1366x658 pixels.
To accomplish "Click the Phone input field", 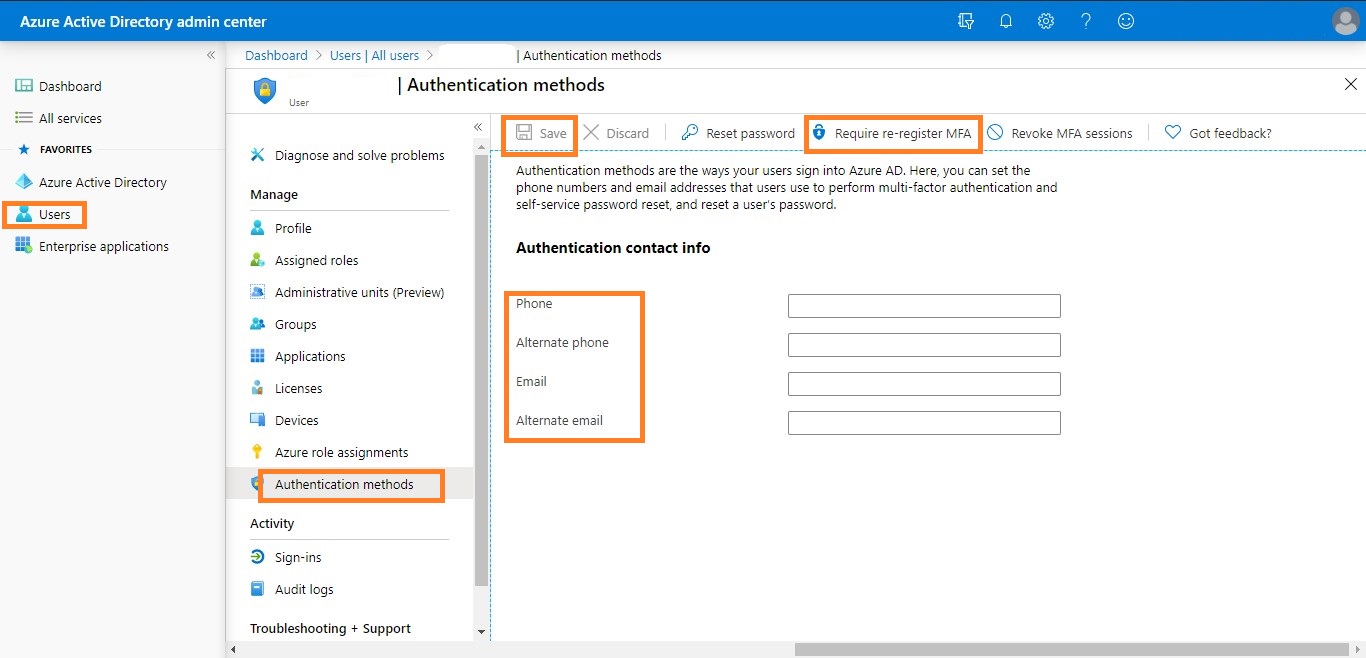I will pos(923,306).
